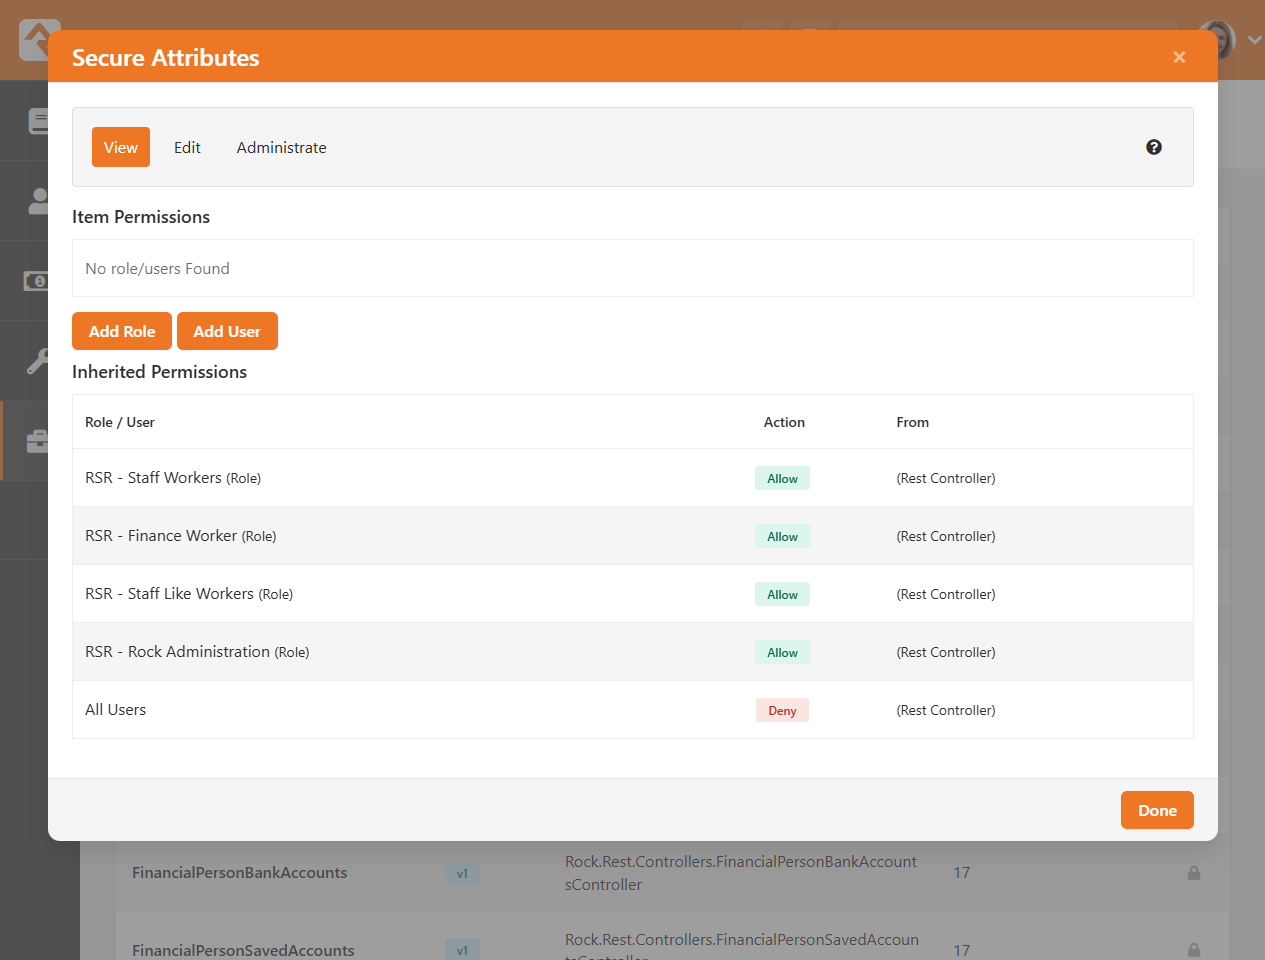Click the Item Permissions heading
Viewport: 1265px width, 960px height.
[141, 217]
